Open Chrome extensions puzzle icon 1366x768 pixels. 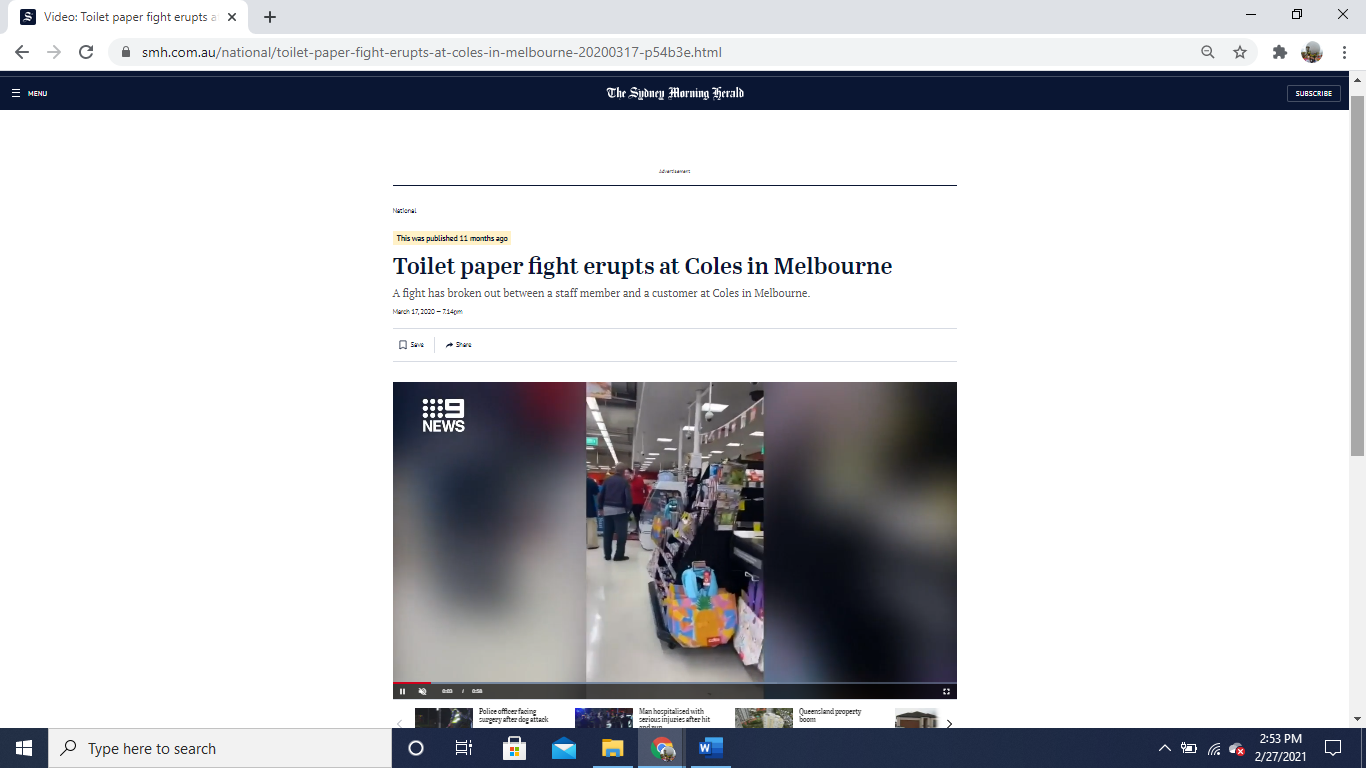1279,52
